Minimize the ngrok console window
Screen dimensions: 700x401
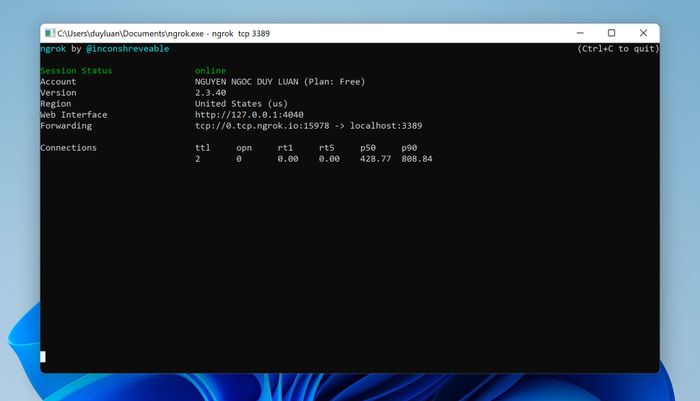point(580,33)
